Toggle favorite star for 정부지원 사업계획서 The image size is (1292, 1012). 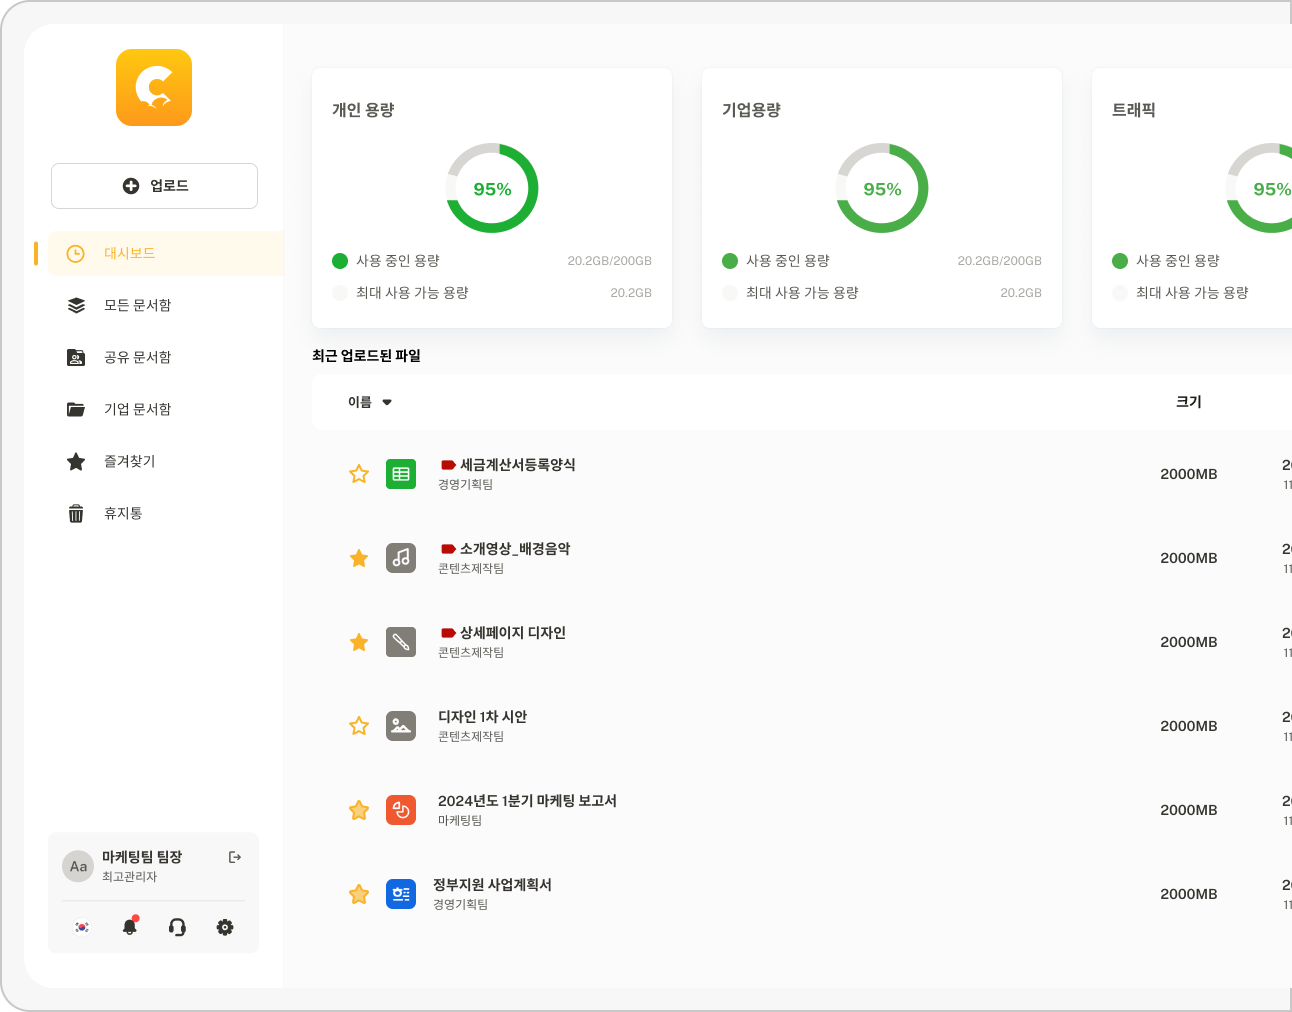click(x=359, y=894)
